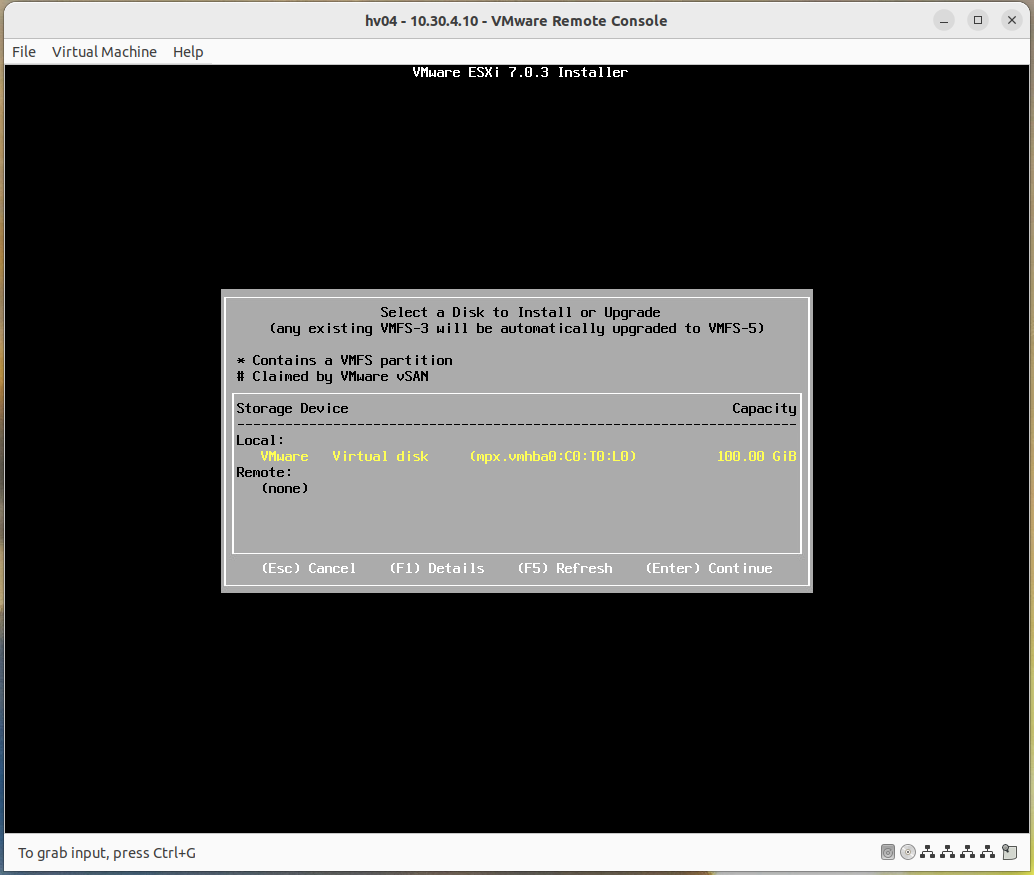Open the Help menu
The height and width of the screenshot is (875, 1034).
click(188, 52)
